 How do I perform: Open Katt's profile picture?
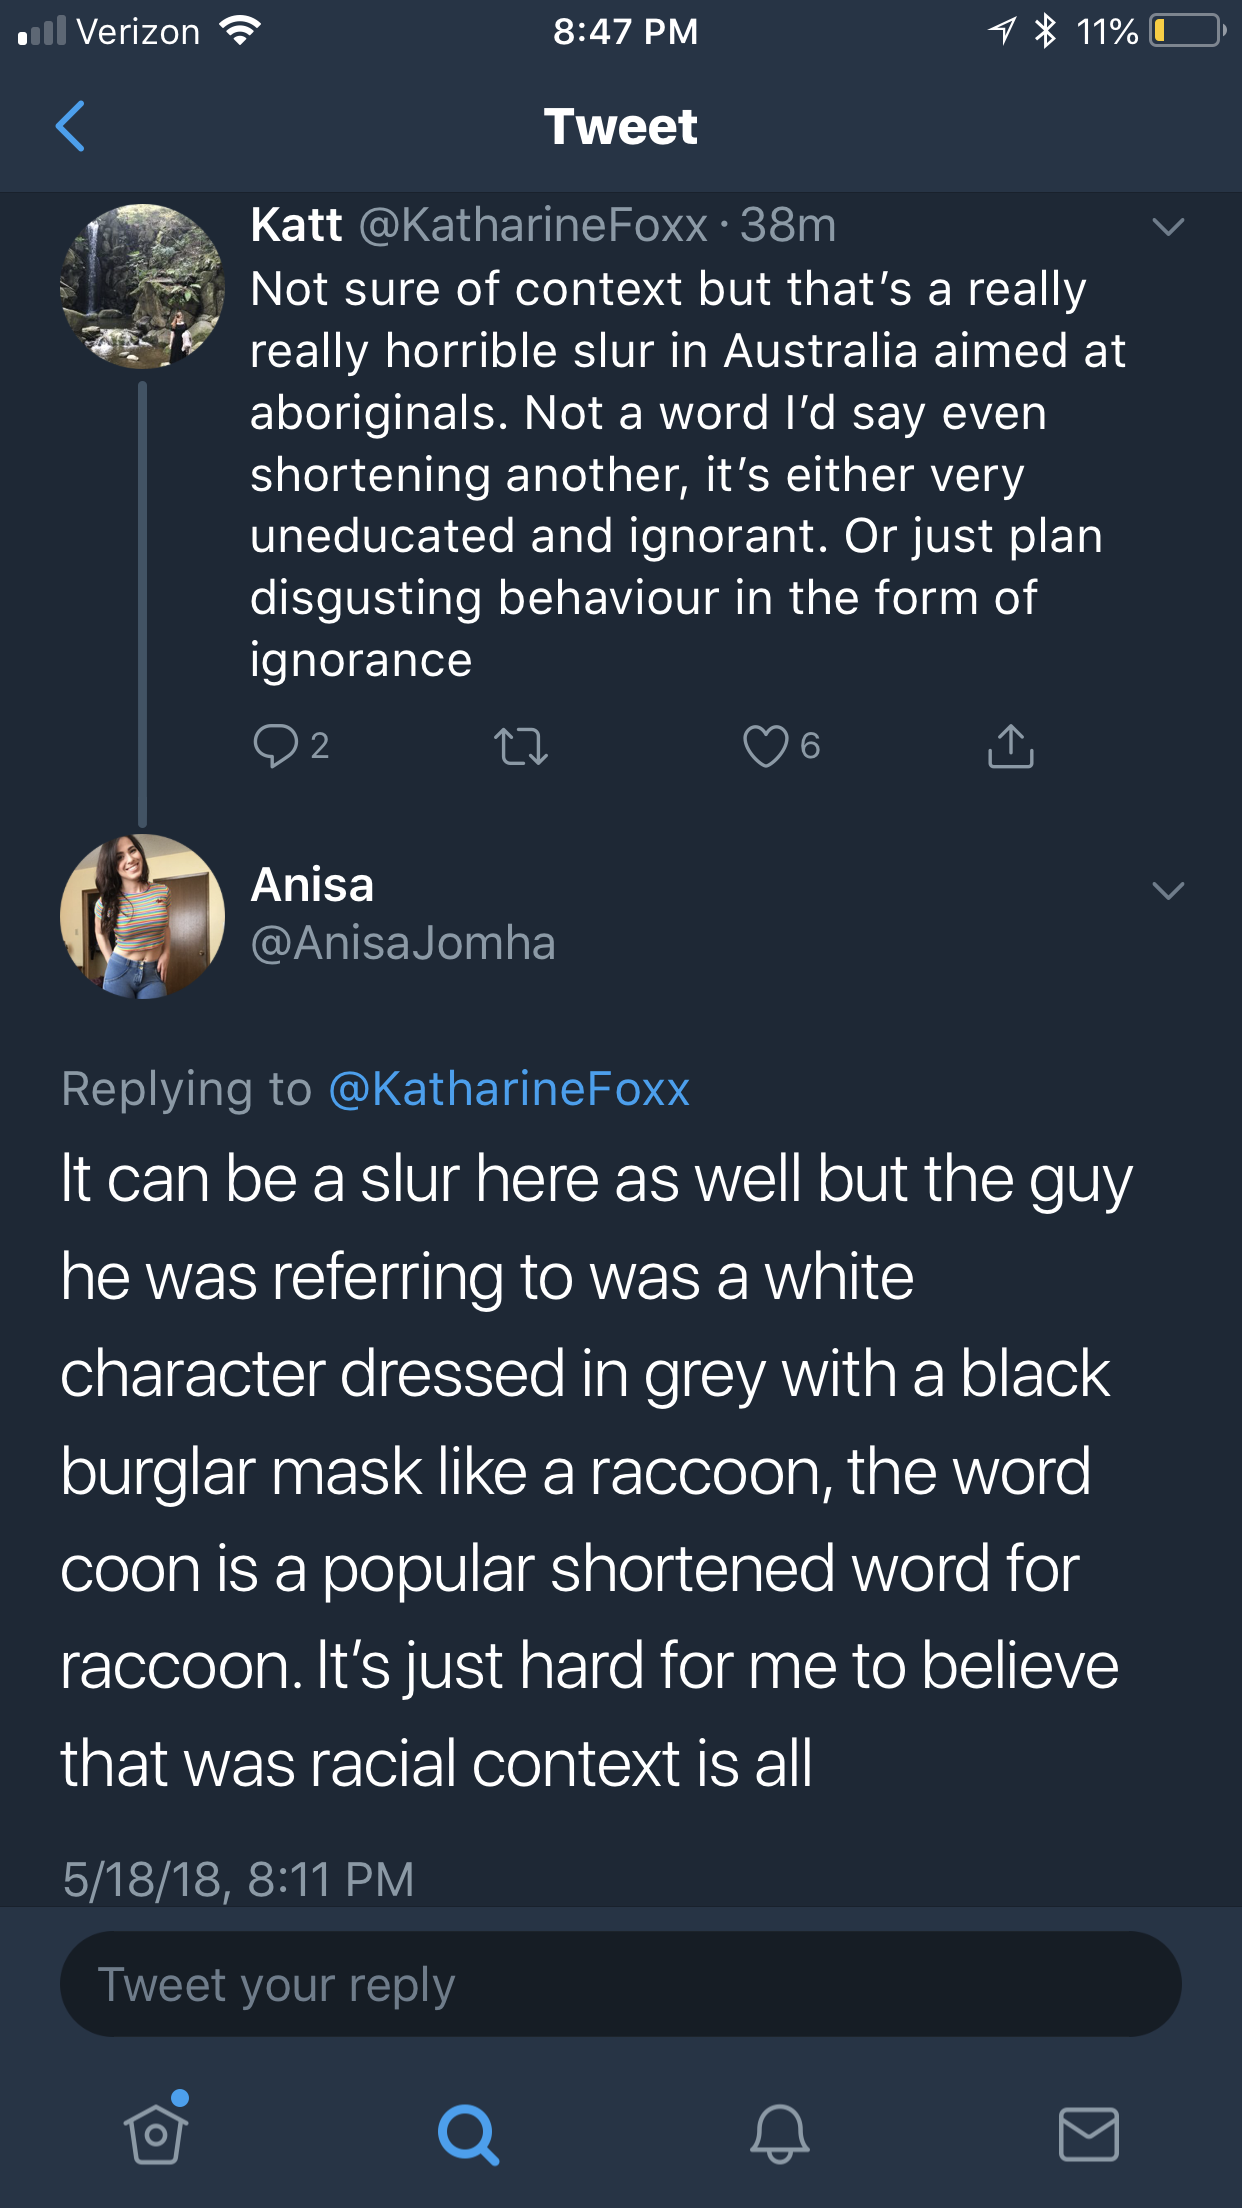(x=142, y=287)
